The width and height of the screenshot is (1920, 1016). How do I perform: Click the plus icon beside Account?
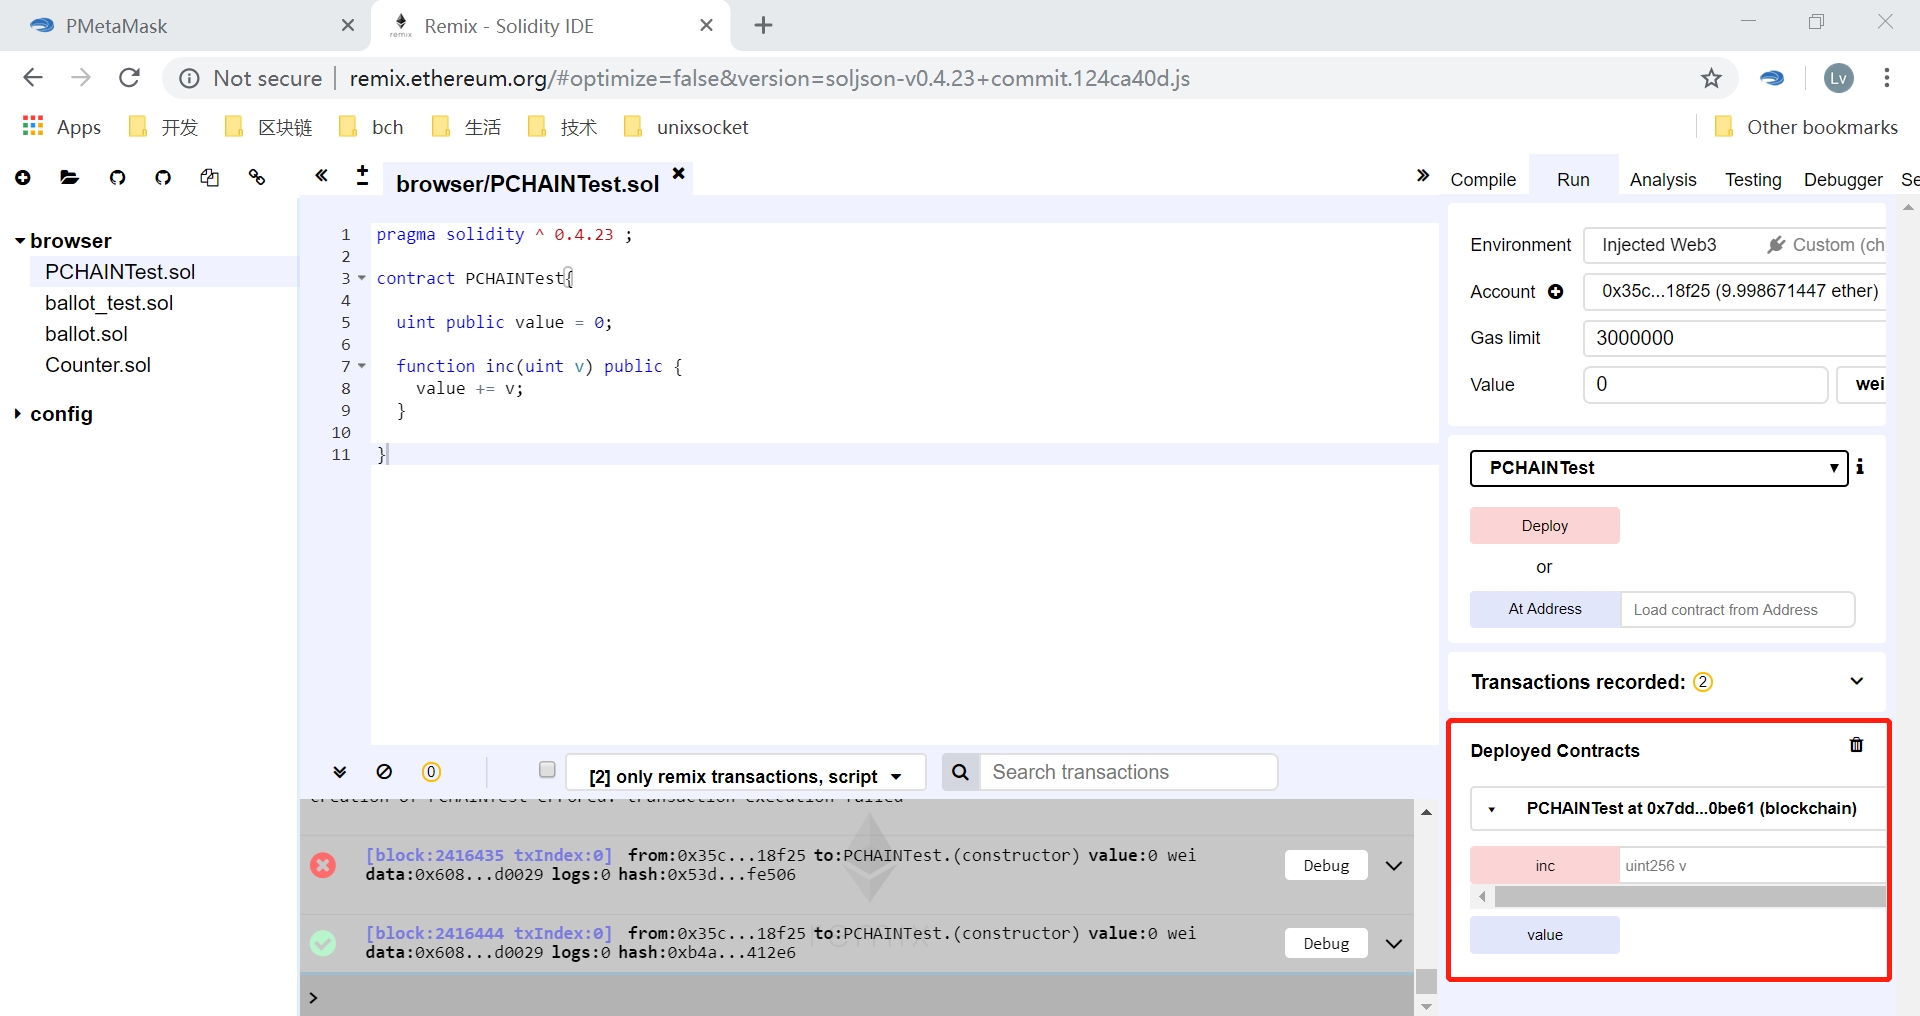pyautogui.click(x=1556, y=292)
